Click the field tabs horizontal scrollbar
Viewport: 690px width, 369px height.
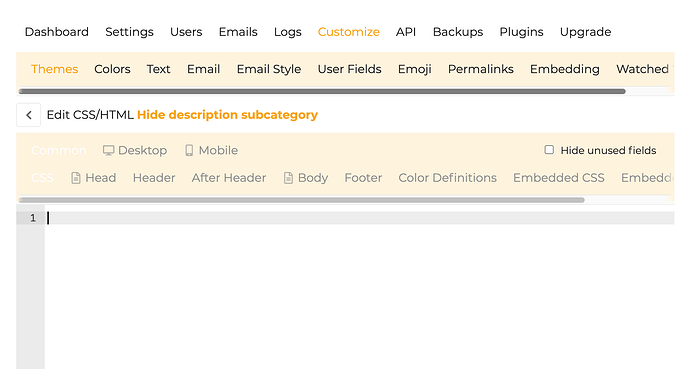301,200
